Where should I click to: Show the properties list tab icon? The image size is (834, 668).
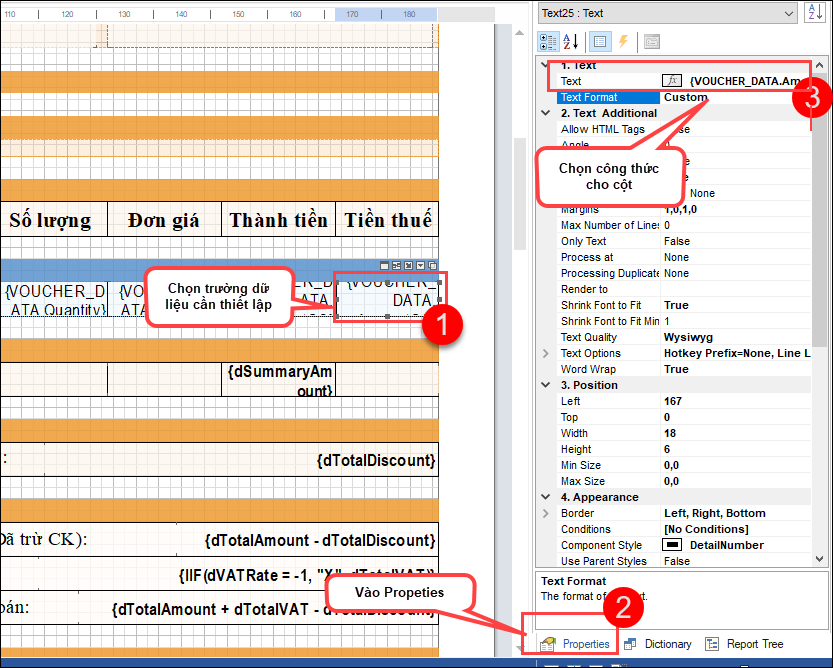click(x=599, y=42)
